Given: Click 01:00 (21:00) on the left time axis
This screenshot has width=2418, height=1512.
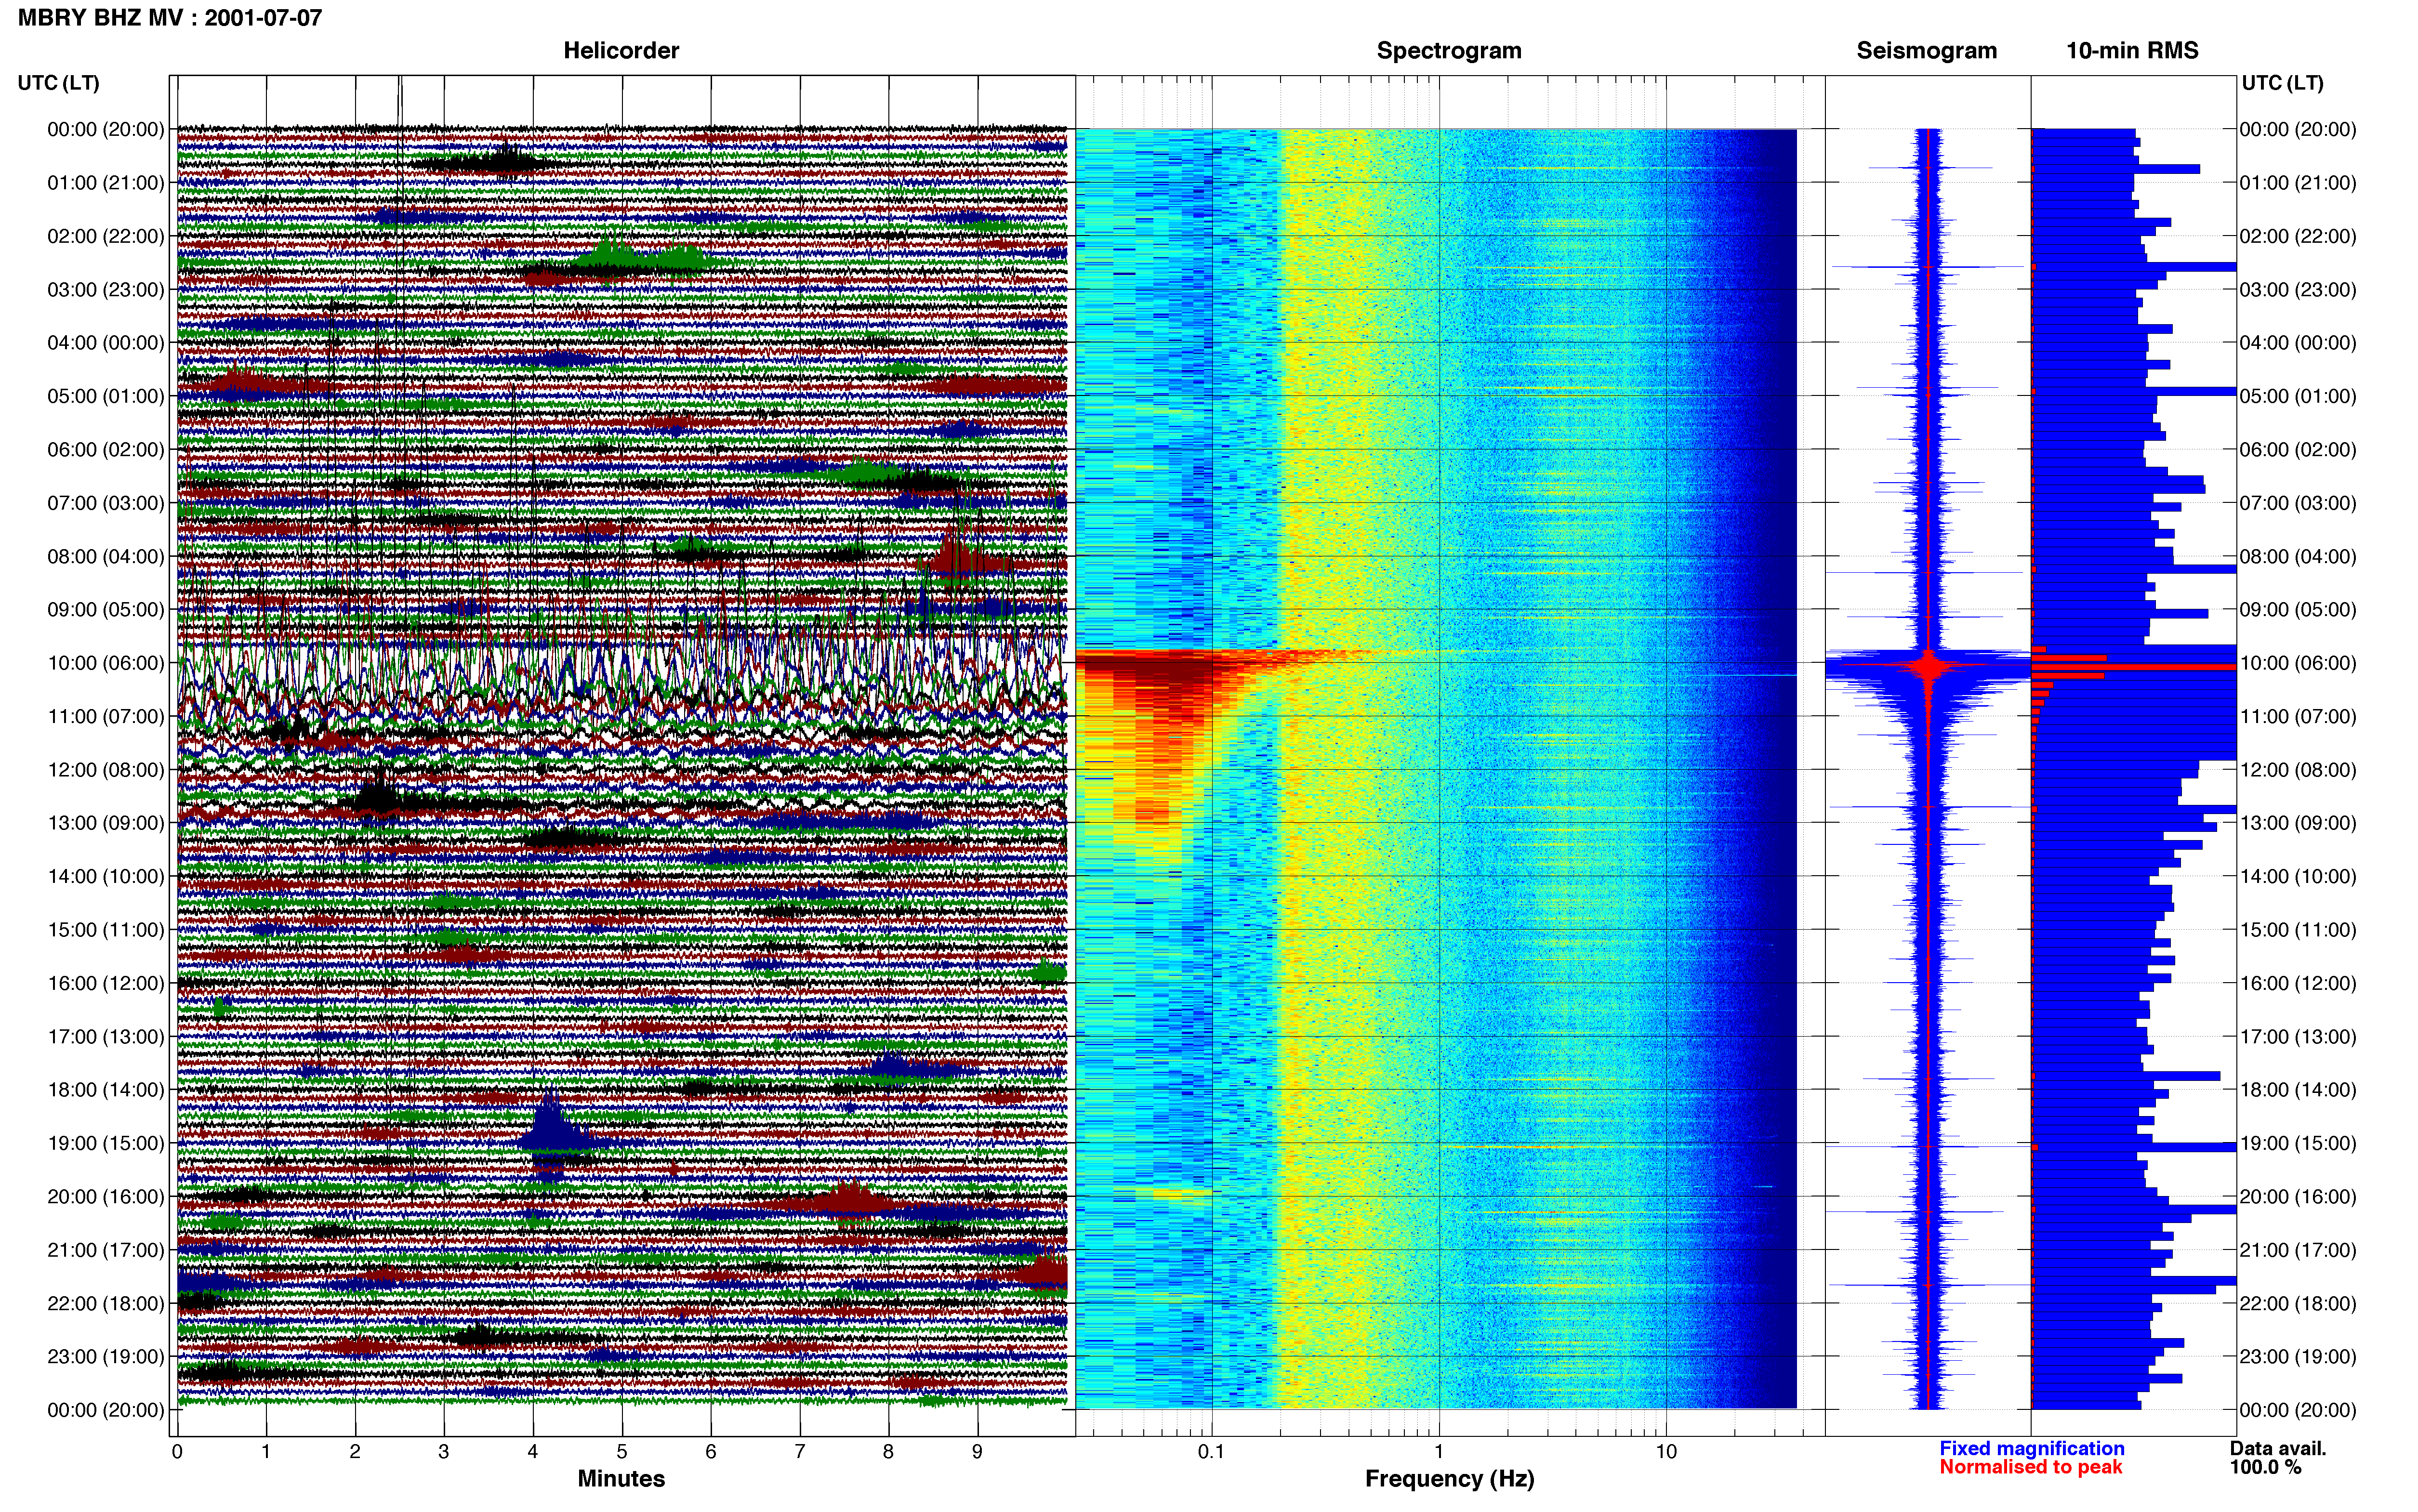Looking at the screenshot, I should pyautogui.click(x=106, y=183).
